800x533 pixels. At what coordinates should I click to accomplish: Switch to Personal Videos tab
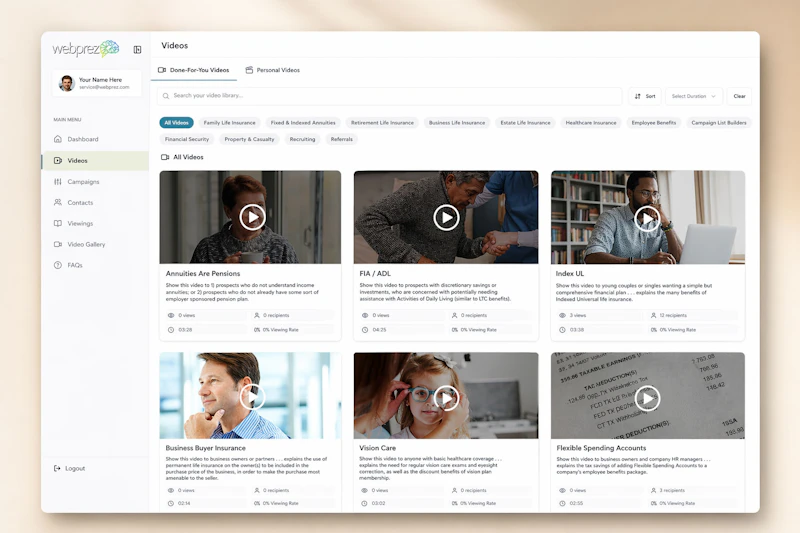(x=273, y=70)
